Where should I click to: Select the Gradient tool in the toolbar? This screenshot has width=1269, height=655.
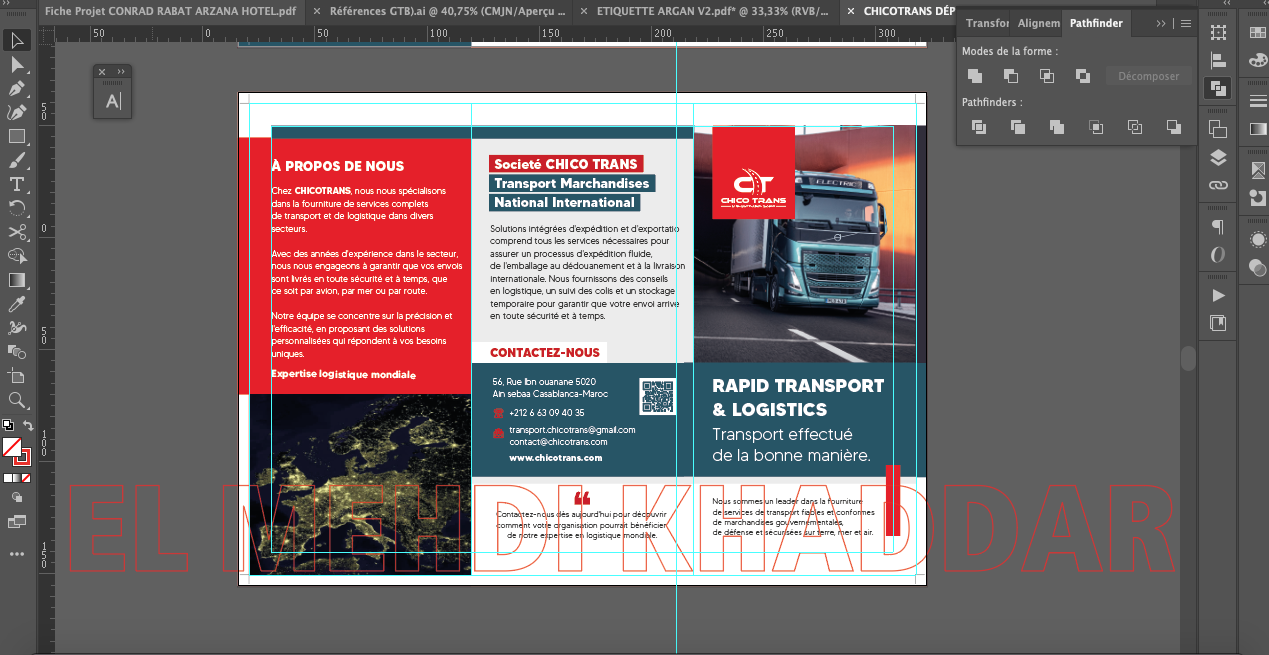point(17,281)
